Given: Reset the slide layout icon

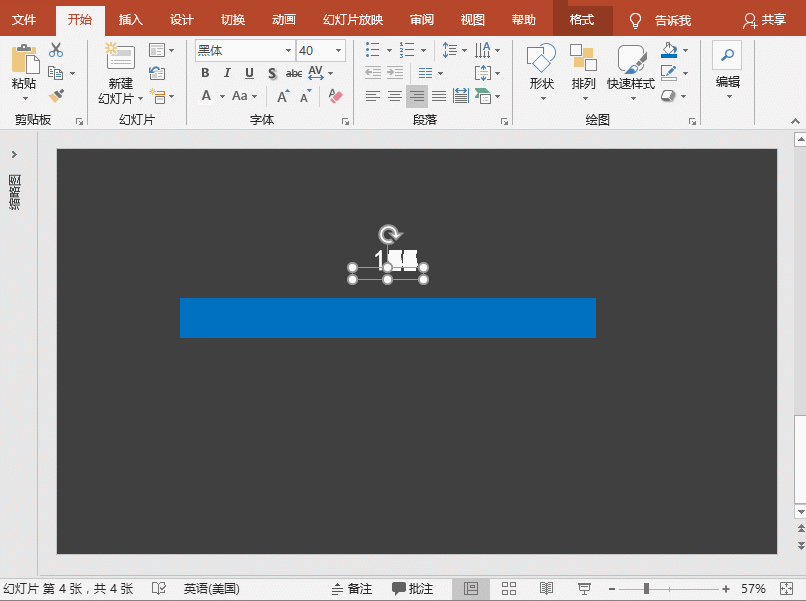Looking at the screenshot, I should [x=157, y=73].
